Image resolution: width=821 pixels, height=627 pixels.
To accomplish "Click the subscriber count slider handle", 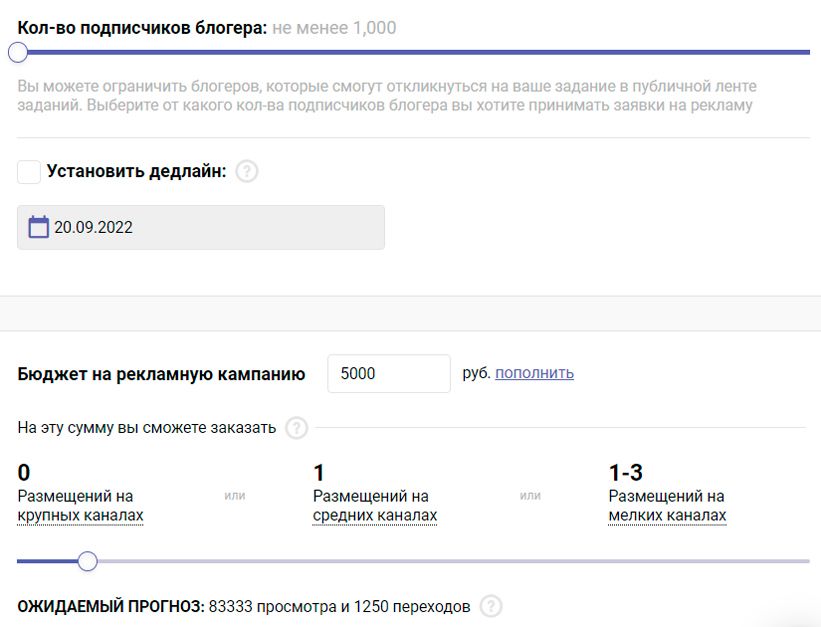I will (x=18, y=52).
